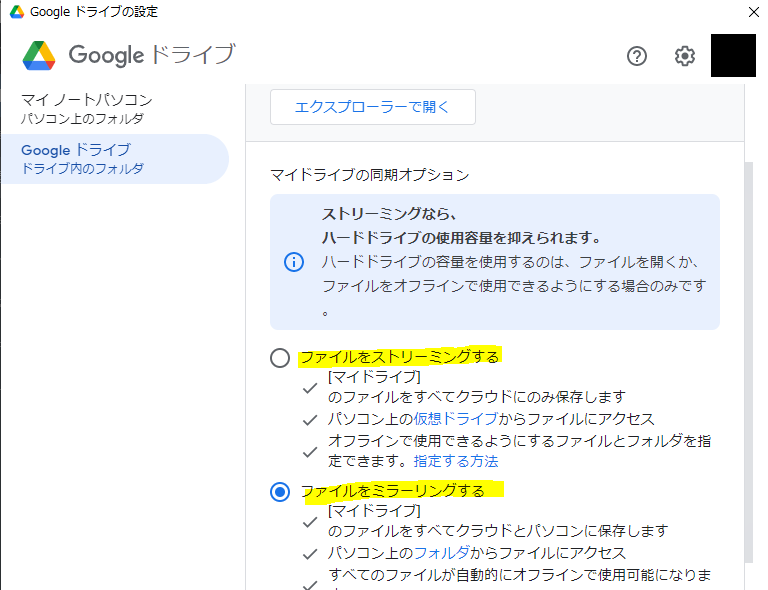The image size is (768, 590).
Task: Click the ファイルをミラーリングする label text
Action: click(393, 491)
